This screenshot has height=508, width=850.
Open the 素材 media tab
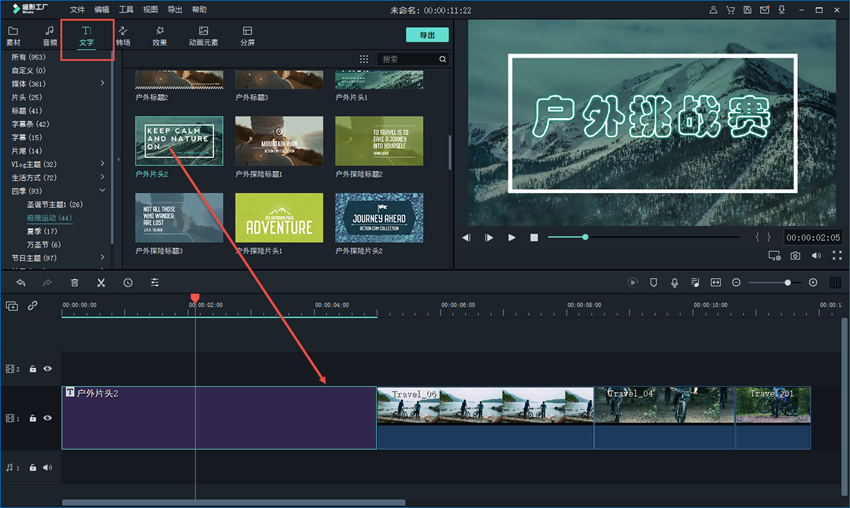tap(13, 36)
